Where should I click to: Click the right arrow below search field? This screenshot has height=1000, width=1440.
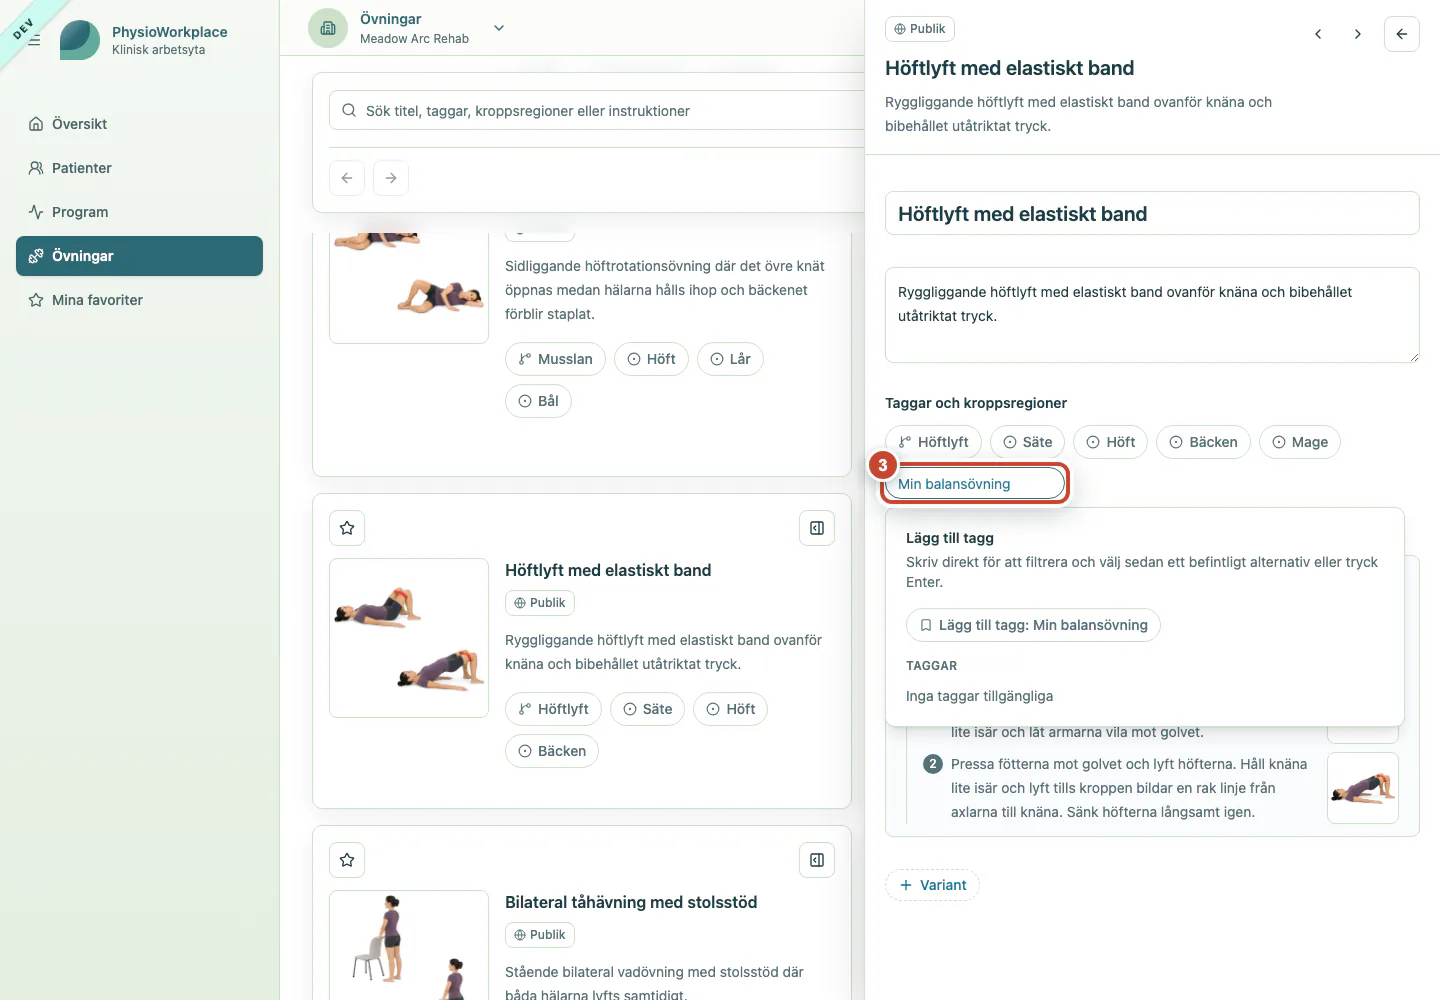pyautogui.click(x=391, y=178)
